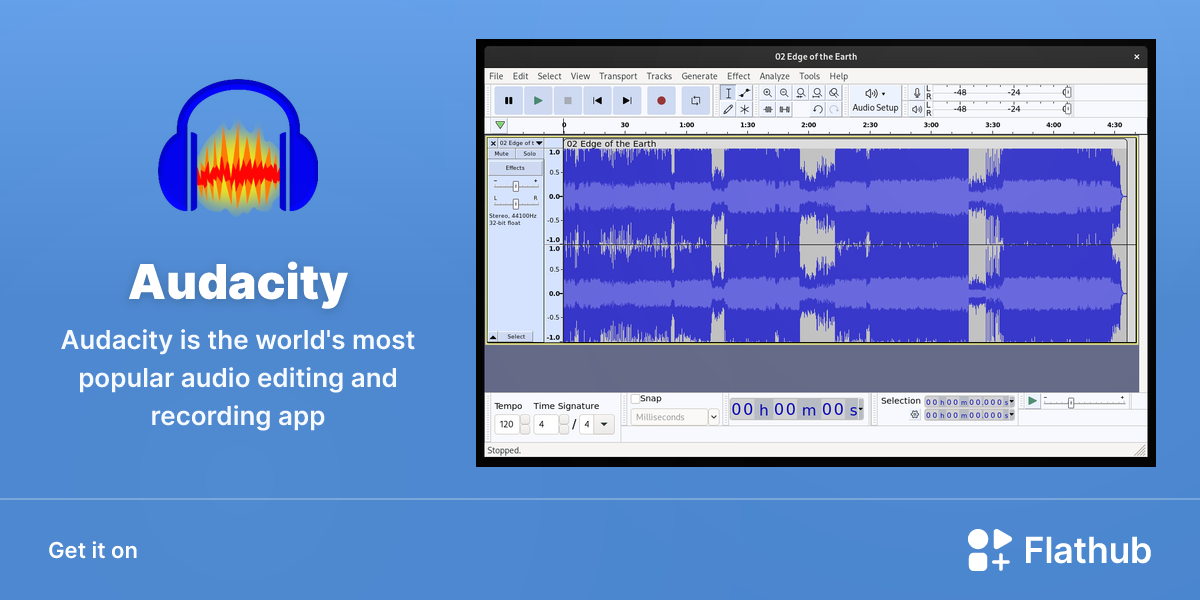
Task: Click the track gain slider handle
Action: [516, 187]
